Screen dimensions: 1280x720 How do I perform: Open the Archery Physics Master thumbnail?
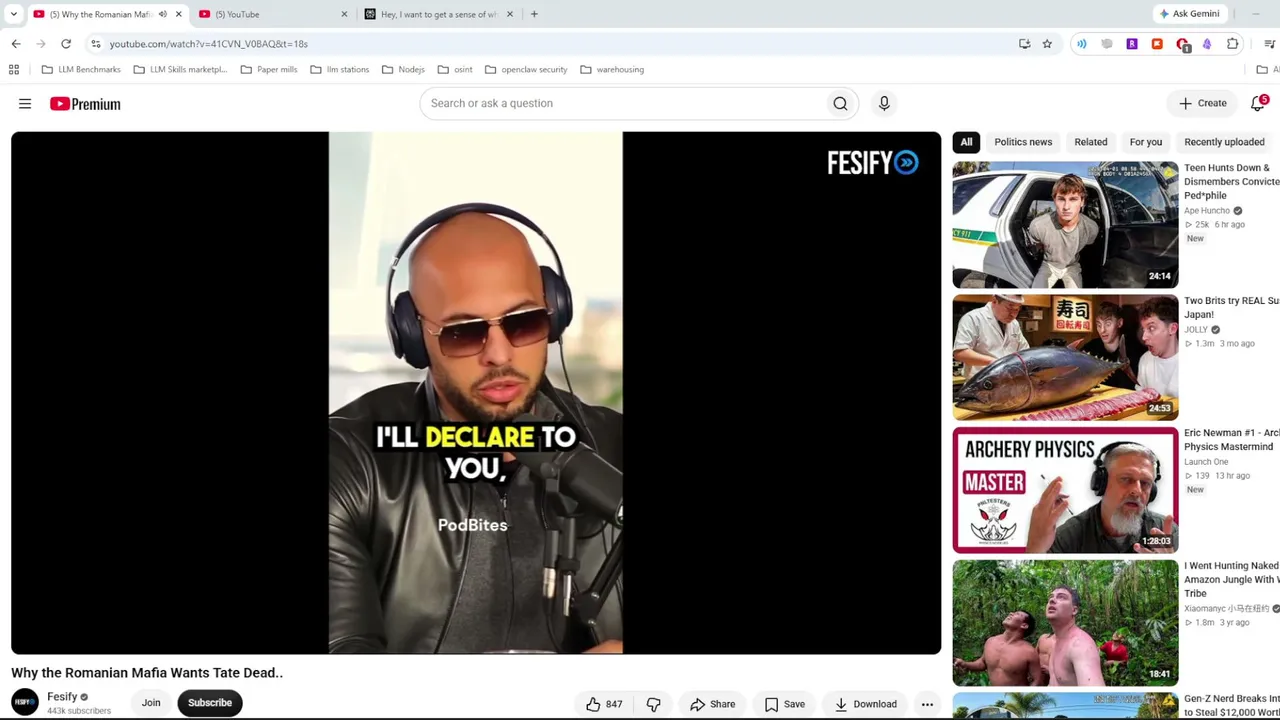pyautogui.click(x=1065, y=490)
